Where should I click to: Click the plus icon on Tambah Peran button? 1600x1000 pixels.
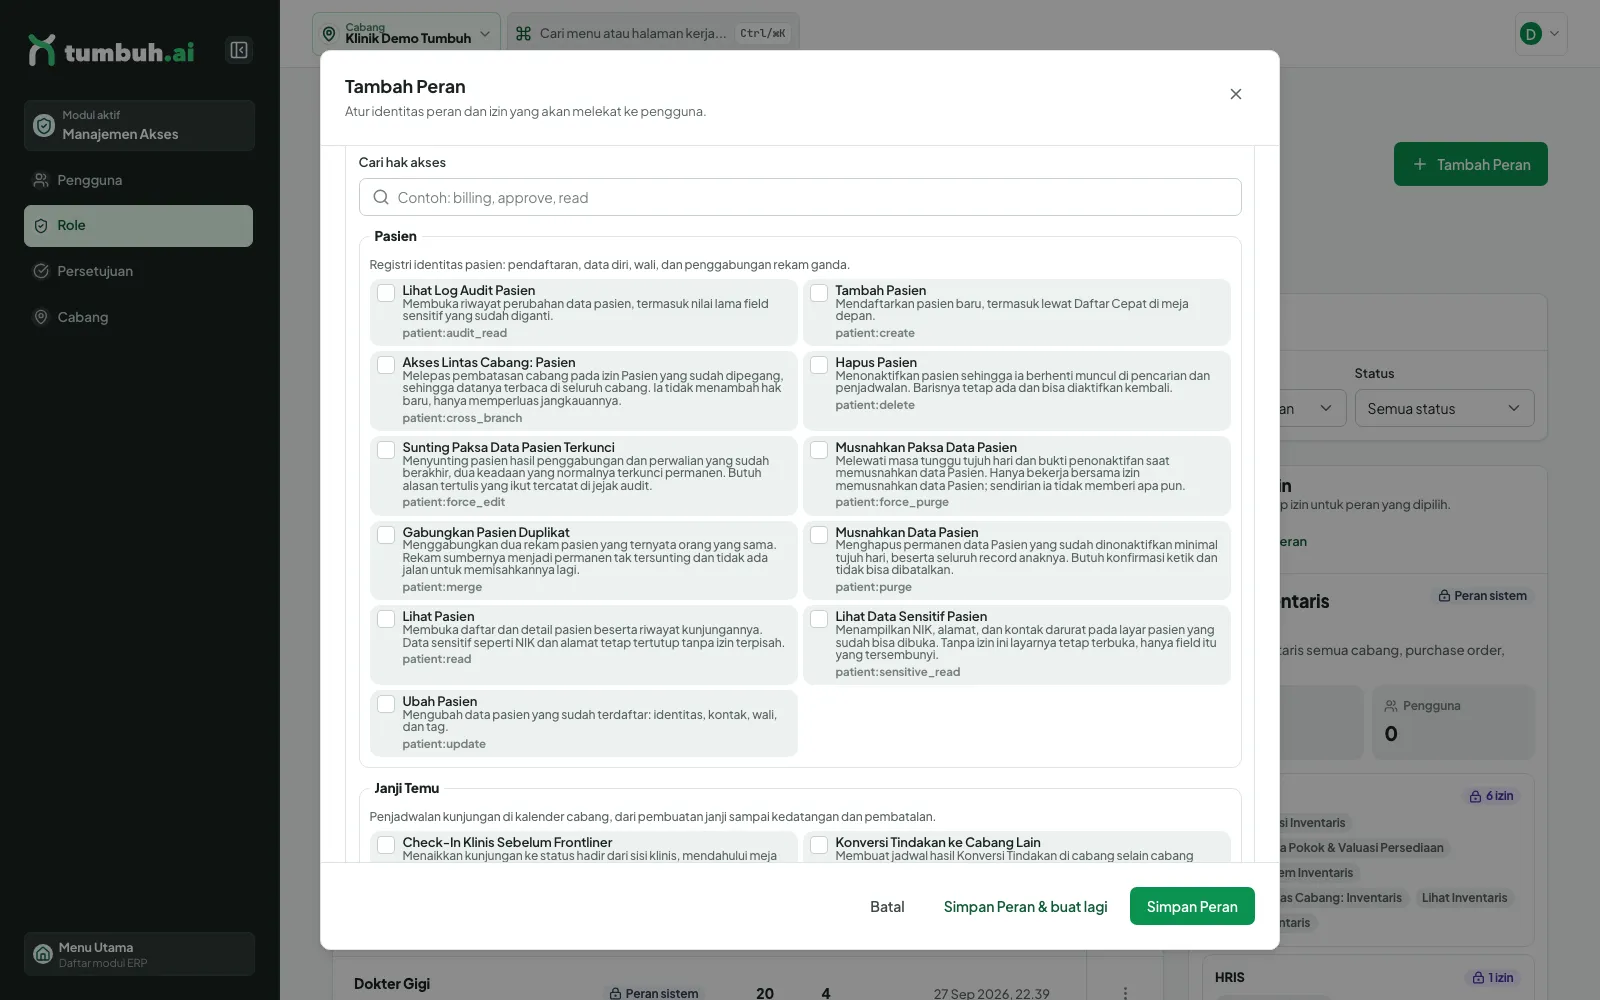click(1420, 164)
